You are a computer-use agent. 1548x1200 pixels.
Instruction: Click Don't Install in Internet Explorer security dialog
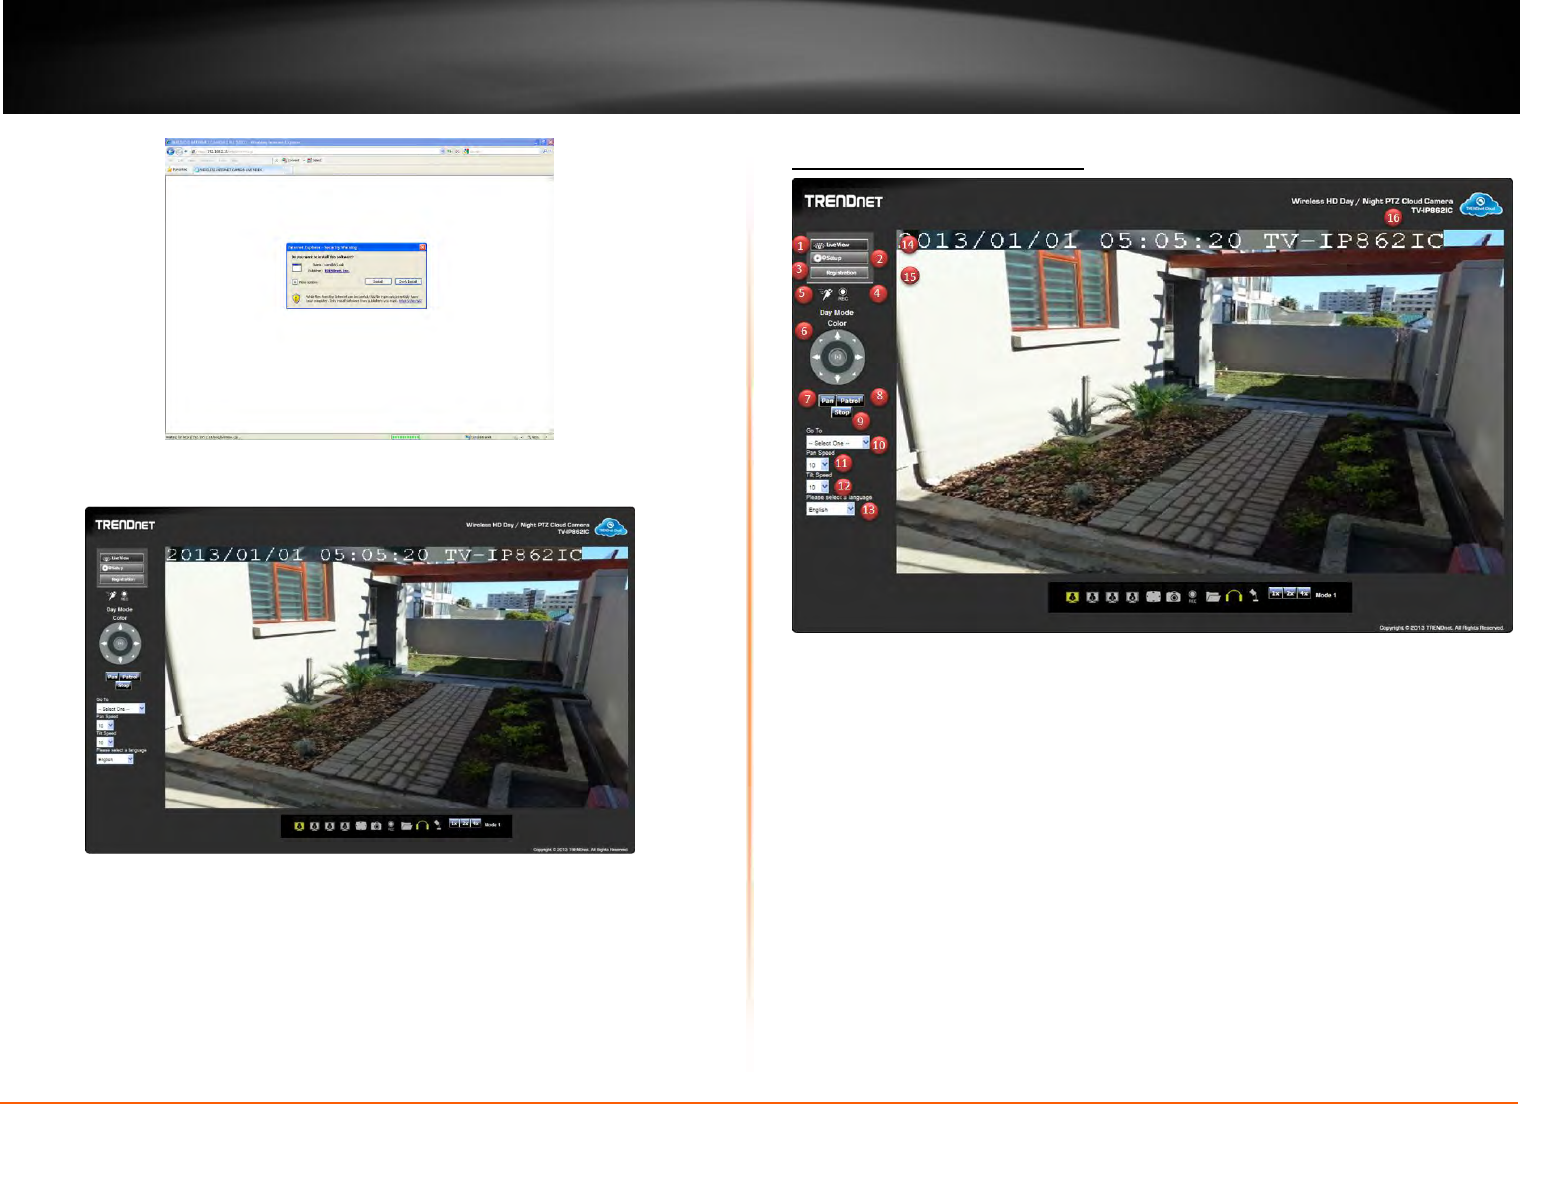[407, 282]
